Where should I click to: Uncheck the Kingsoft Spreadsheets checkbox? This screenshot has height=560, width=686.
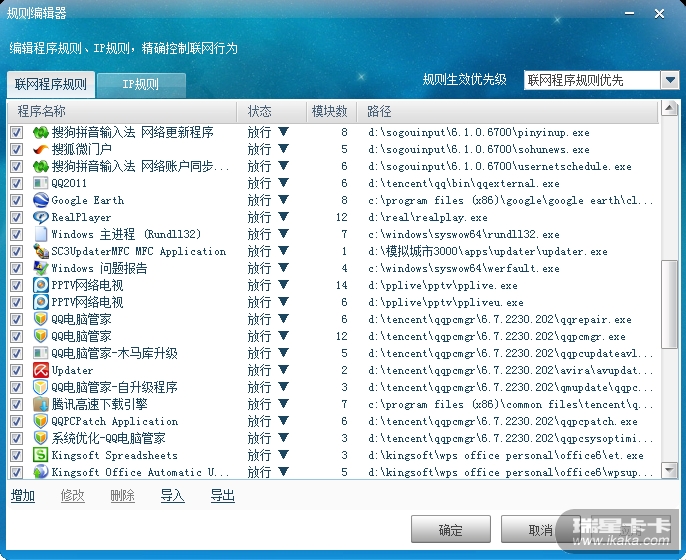[17, 455]
